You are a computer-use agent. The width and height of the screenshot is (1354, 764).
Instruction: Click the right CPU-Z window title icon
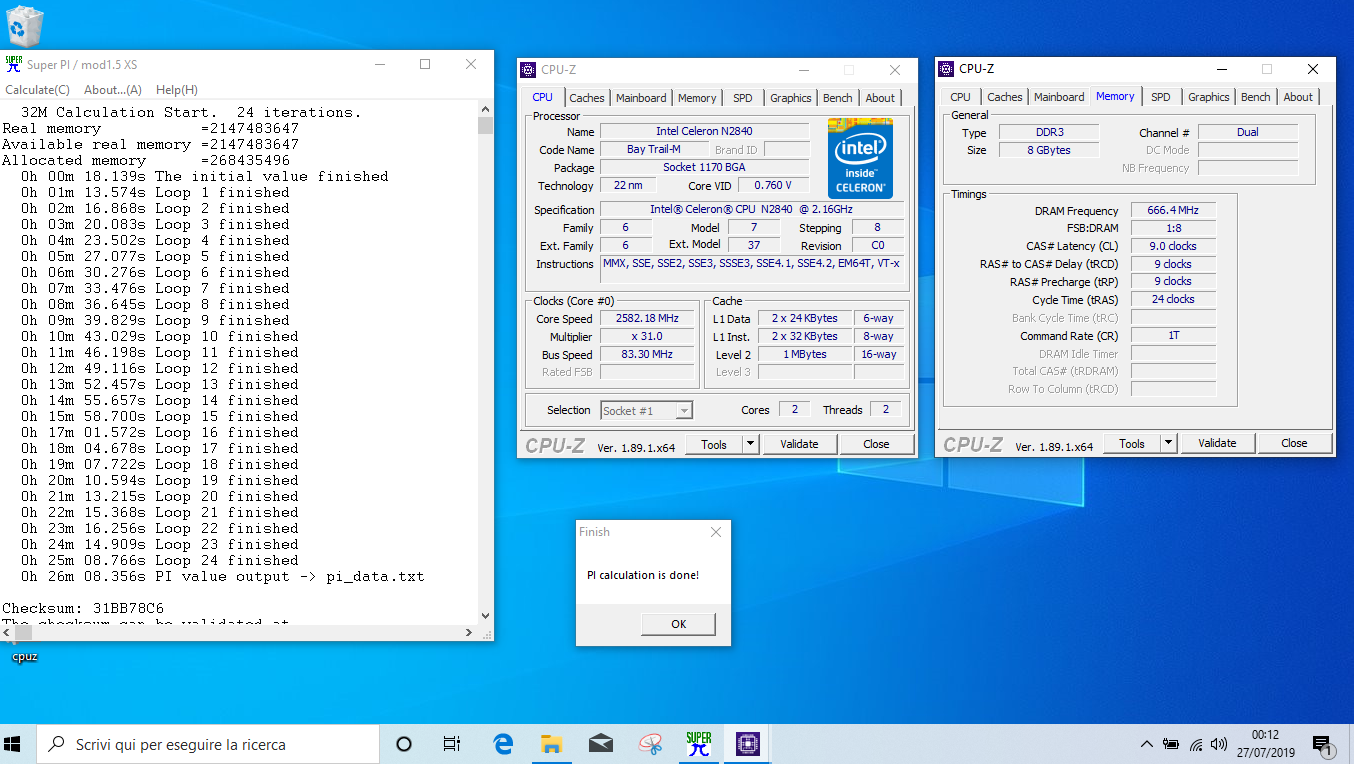pyautogui.click(x=946, y=69)
